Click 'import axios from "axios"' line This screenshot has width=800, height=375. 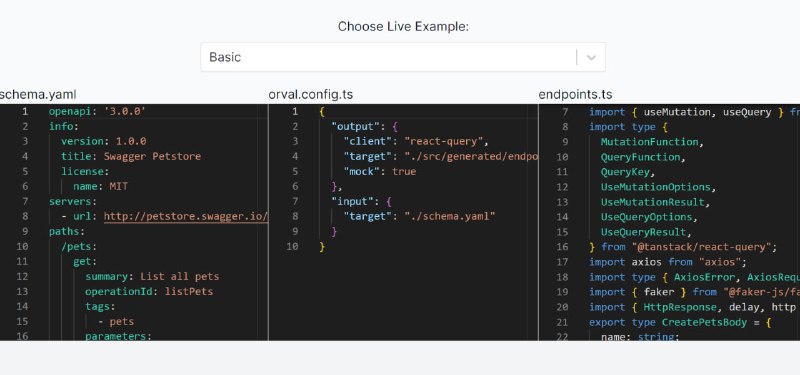tap(668, 262)
